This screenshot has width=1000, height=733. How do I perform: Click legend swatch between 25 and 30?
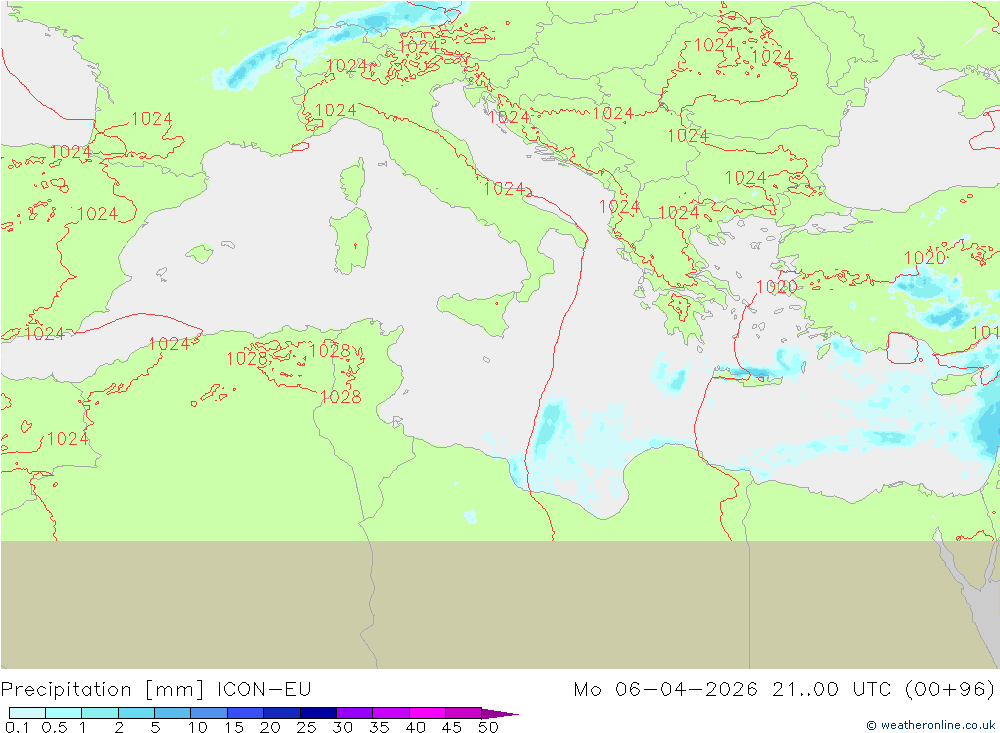[x=318, y=713]
